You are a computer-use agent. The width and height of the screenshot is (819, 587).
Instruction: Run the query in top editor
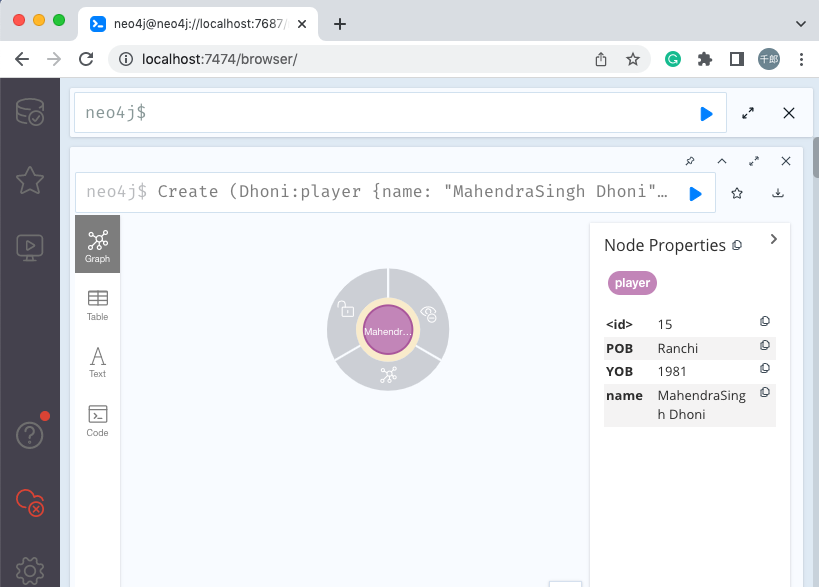click(706, 113)
